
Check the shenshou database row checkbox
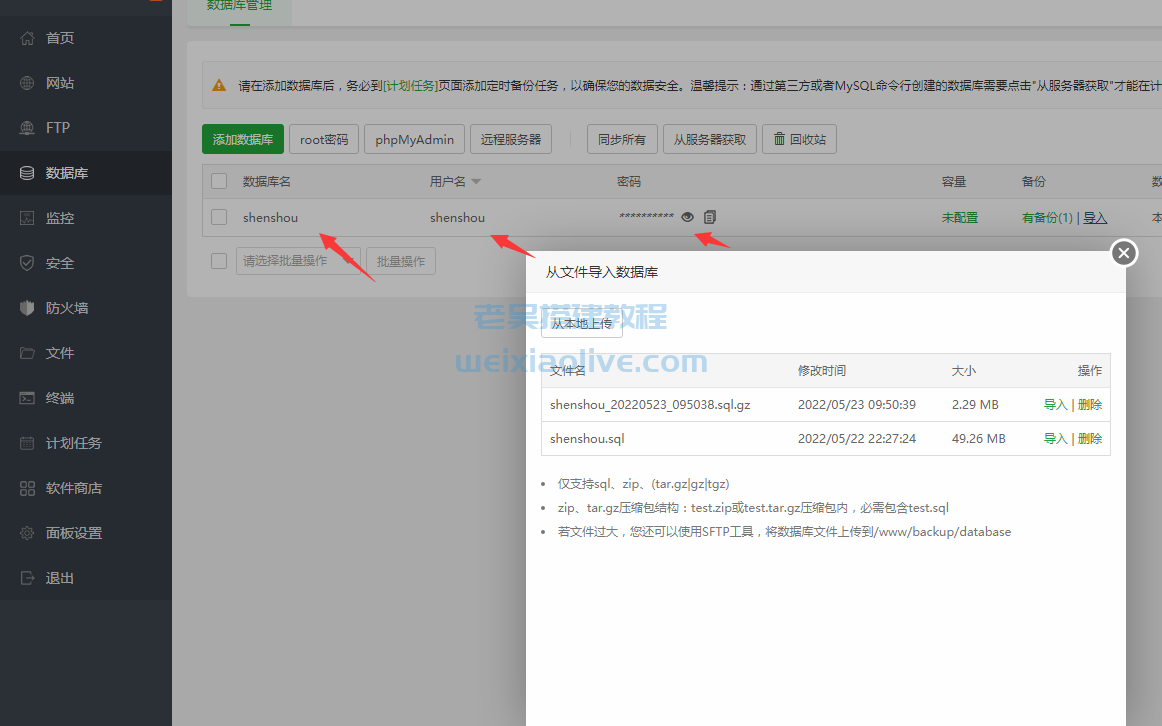218,217
